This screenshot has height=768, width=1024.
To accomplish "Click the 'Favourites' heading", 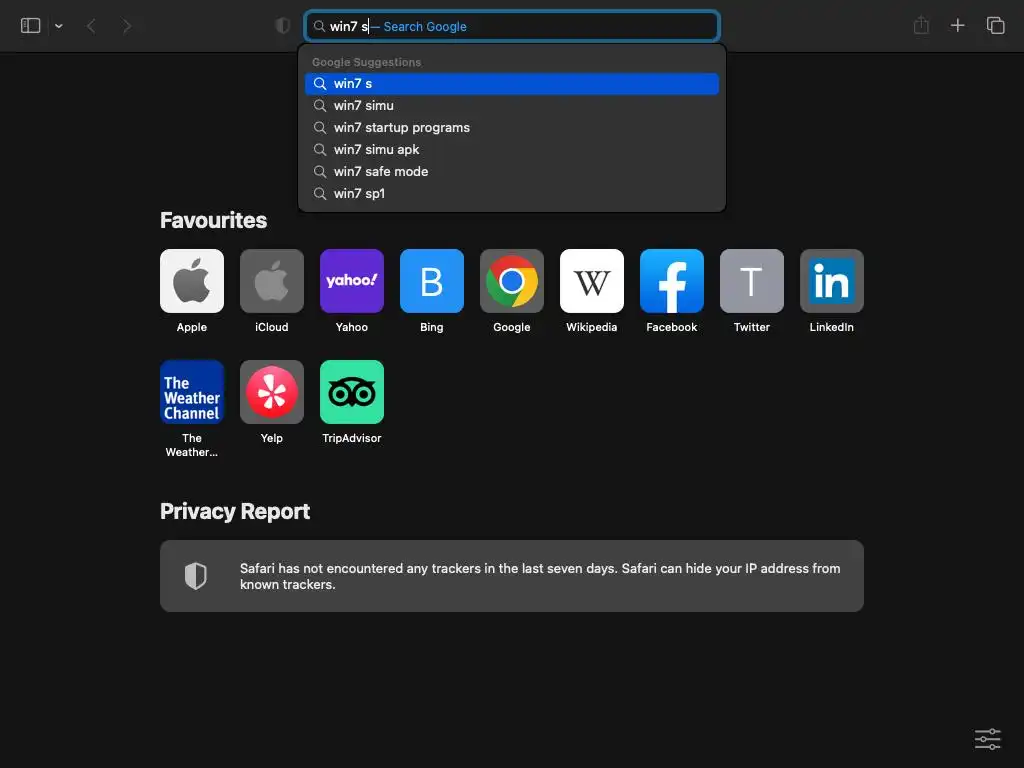I will 214,221.
